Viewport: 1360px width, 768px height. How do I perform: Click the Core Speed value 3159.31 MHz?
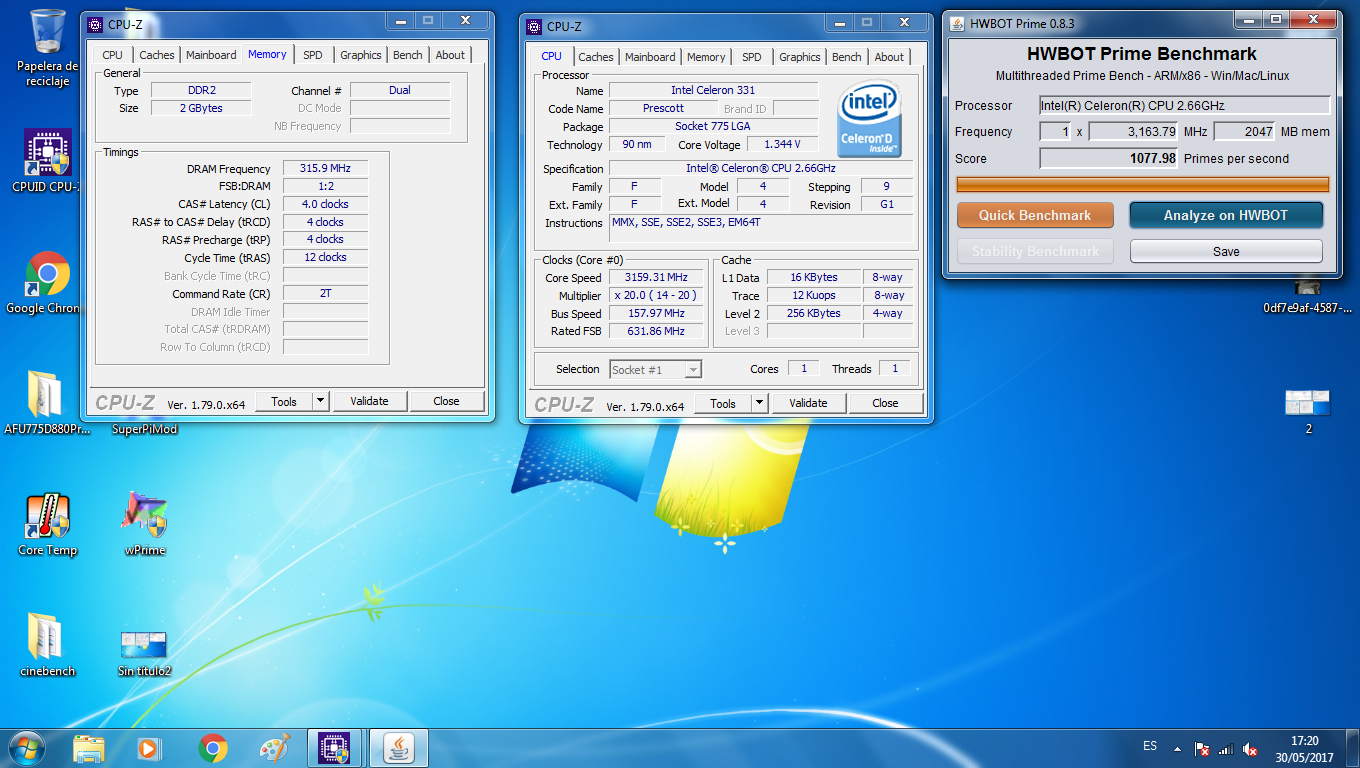click(x=656, y=277)
